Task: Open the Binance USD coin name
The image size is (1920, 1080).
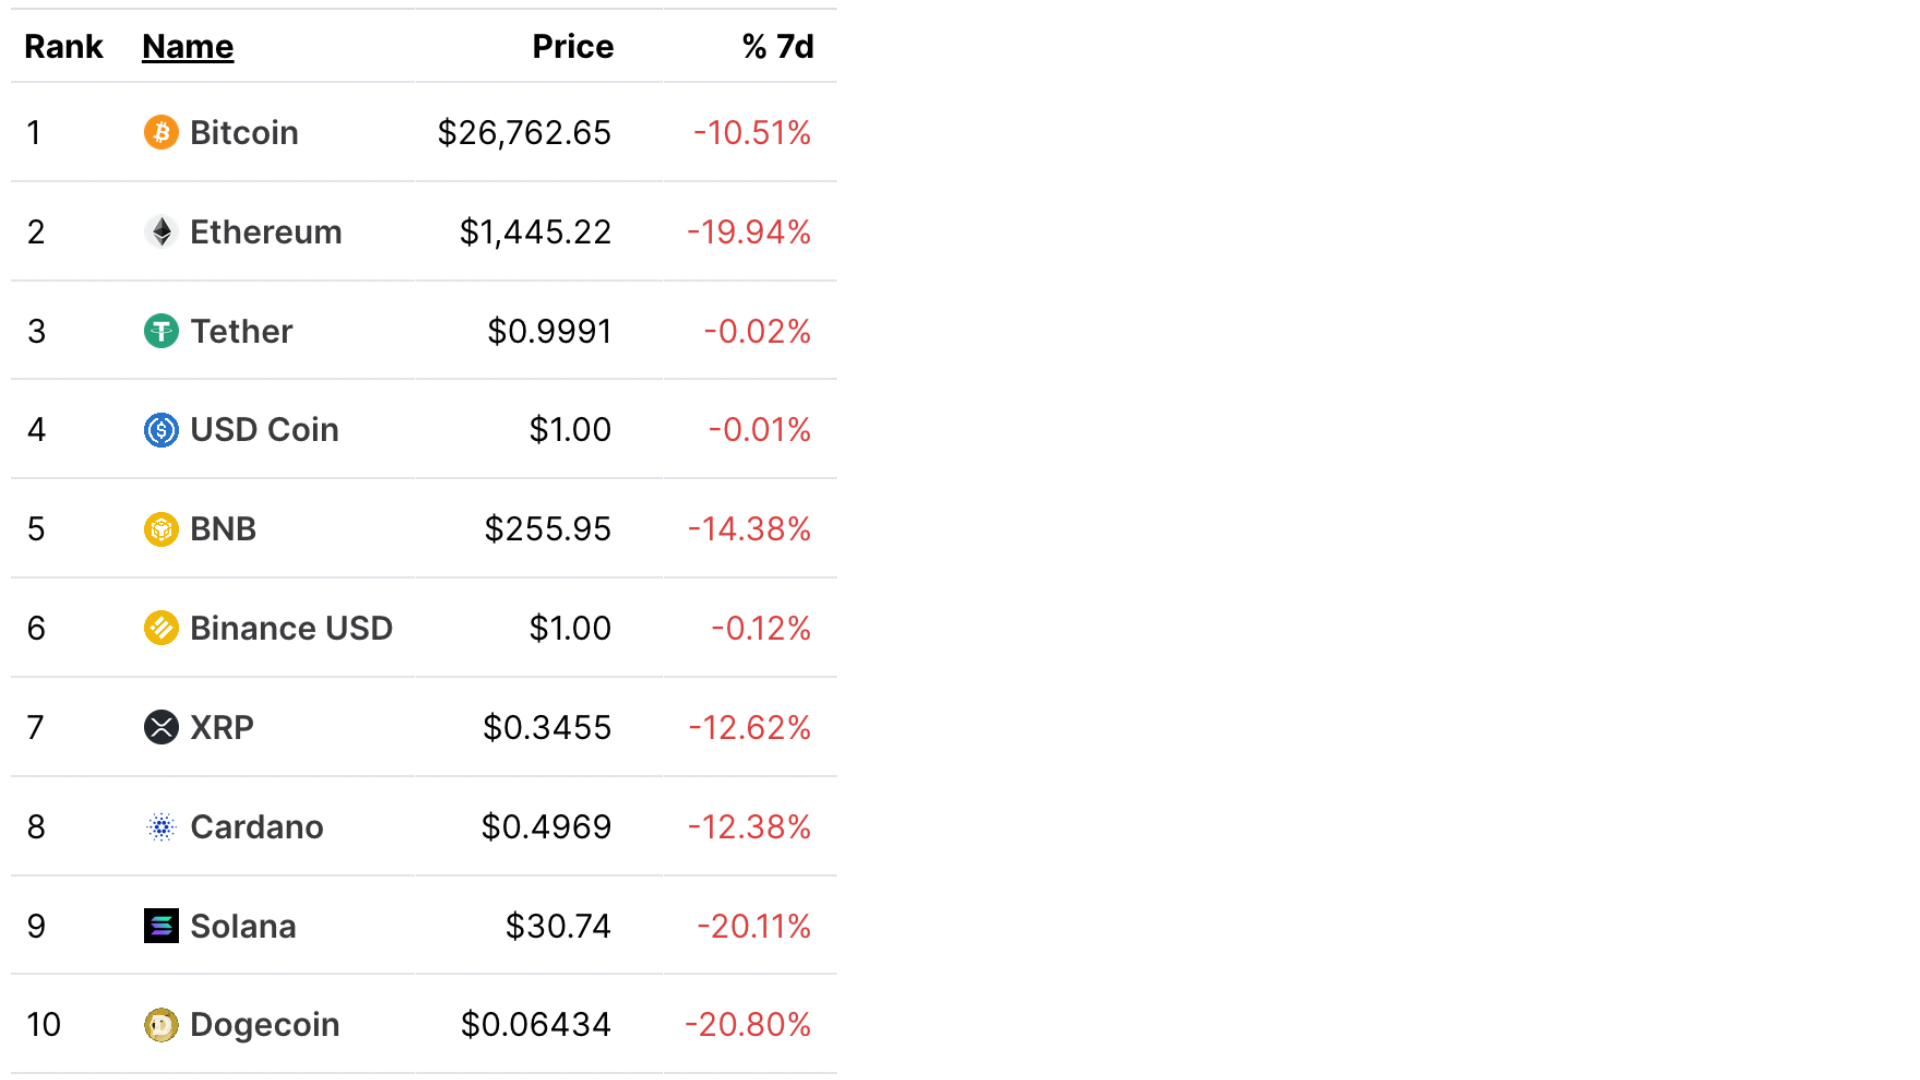Action: click(x=291, y=628)
